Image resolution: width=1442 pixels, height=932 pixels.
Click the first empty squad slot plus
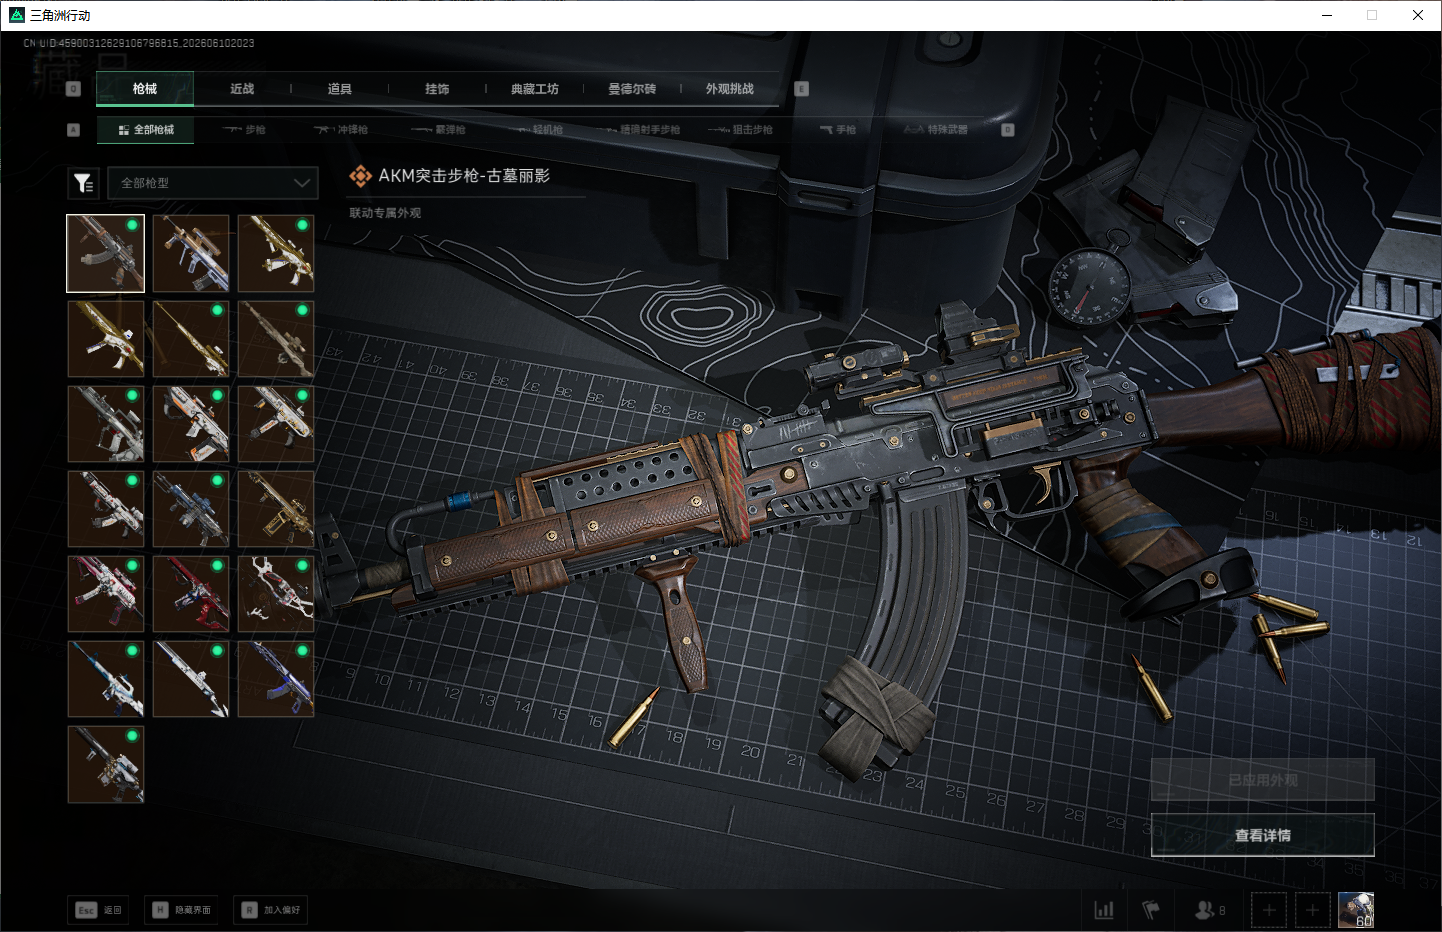click(1269, 910)
